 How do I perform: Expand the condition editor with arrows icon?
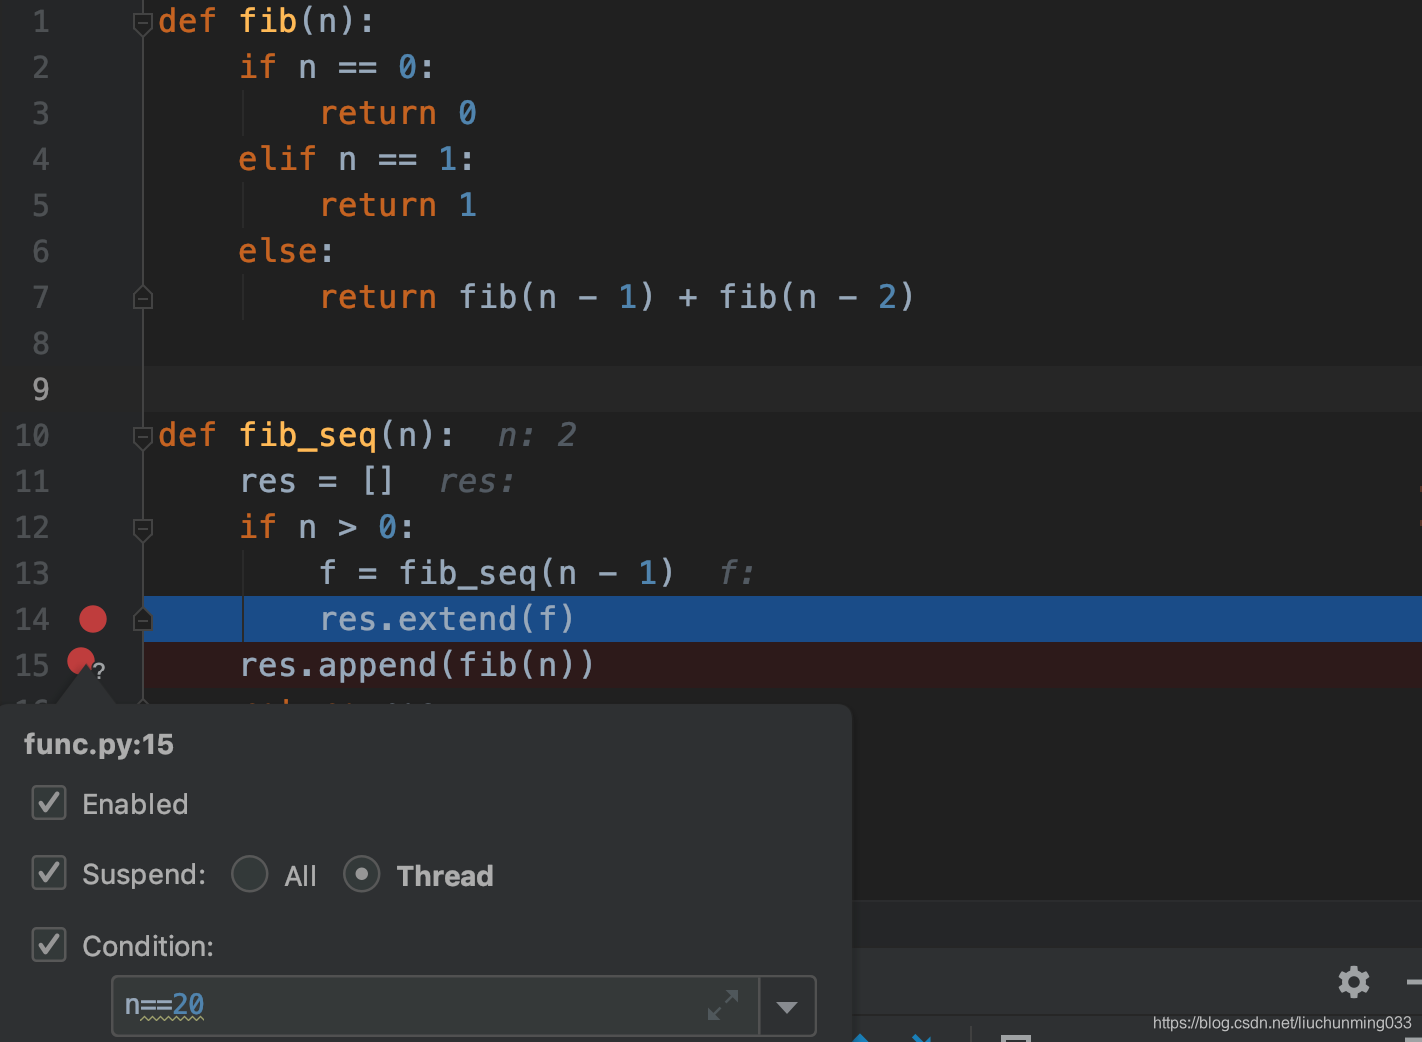pyautogui.click(x=723, y=1005)
